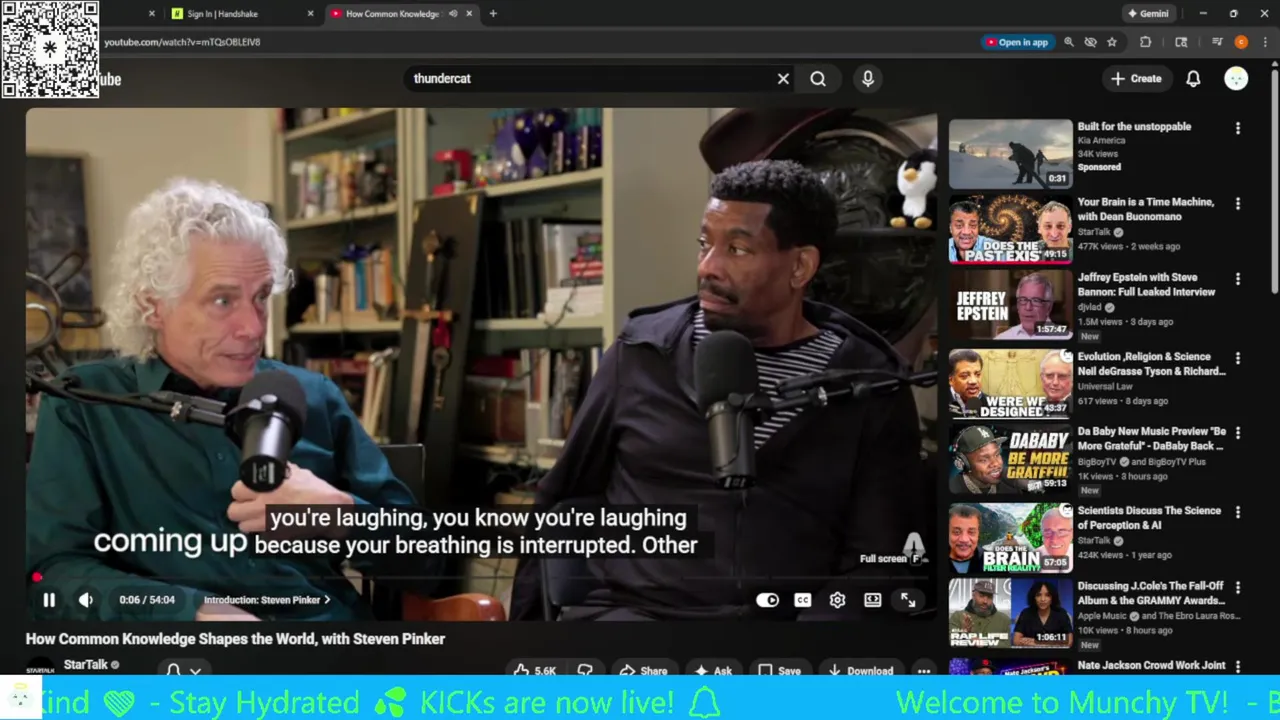This screenshot has height=720, width=1280.
Task: Open a new browser tab
Action: click(493, 14)
